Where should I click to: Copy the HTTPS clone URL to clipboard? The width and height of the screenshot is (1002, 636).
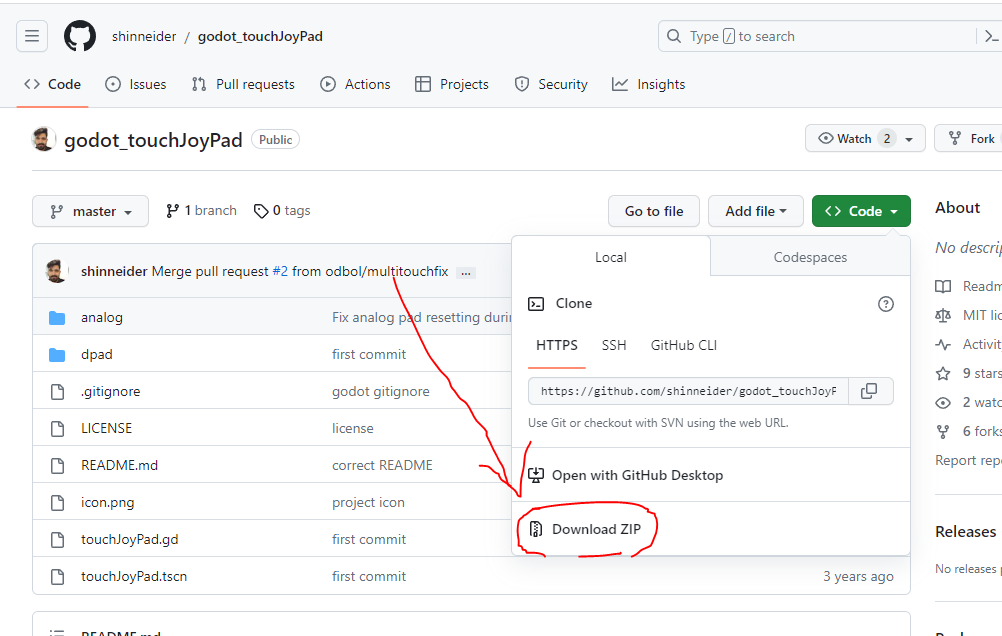pyautogui.click(x=869, y=391)
